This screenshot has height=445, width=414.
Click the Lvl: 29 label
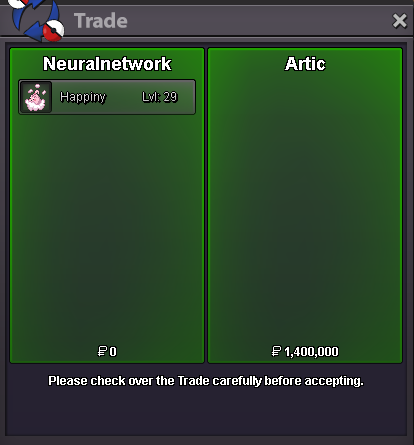[x=159, y=97]
